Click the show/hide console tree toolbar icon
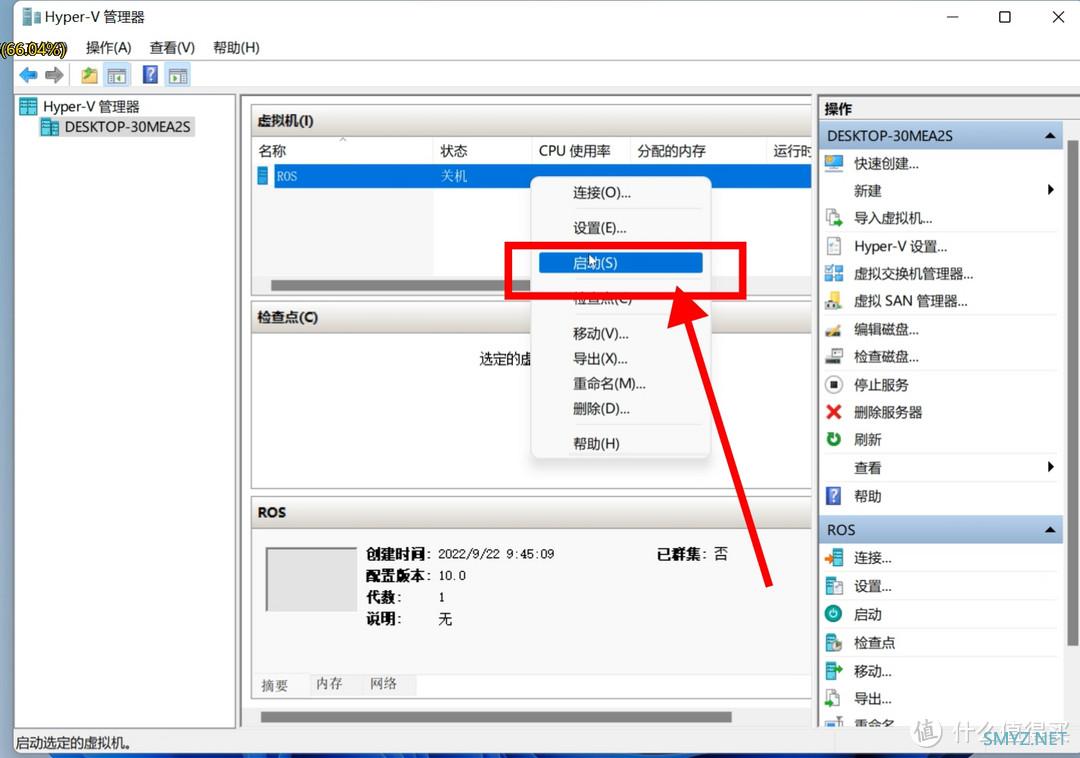1080x758 pixels. [x=117, y=75]
